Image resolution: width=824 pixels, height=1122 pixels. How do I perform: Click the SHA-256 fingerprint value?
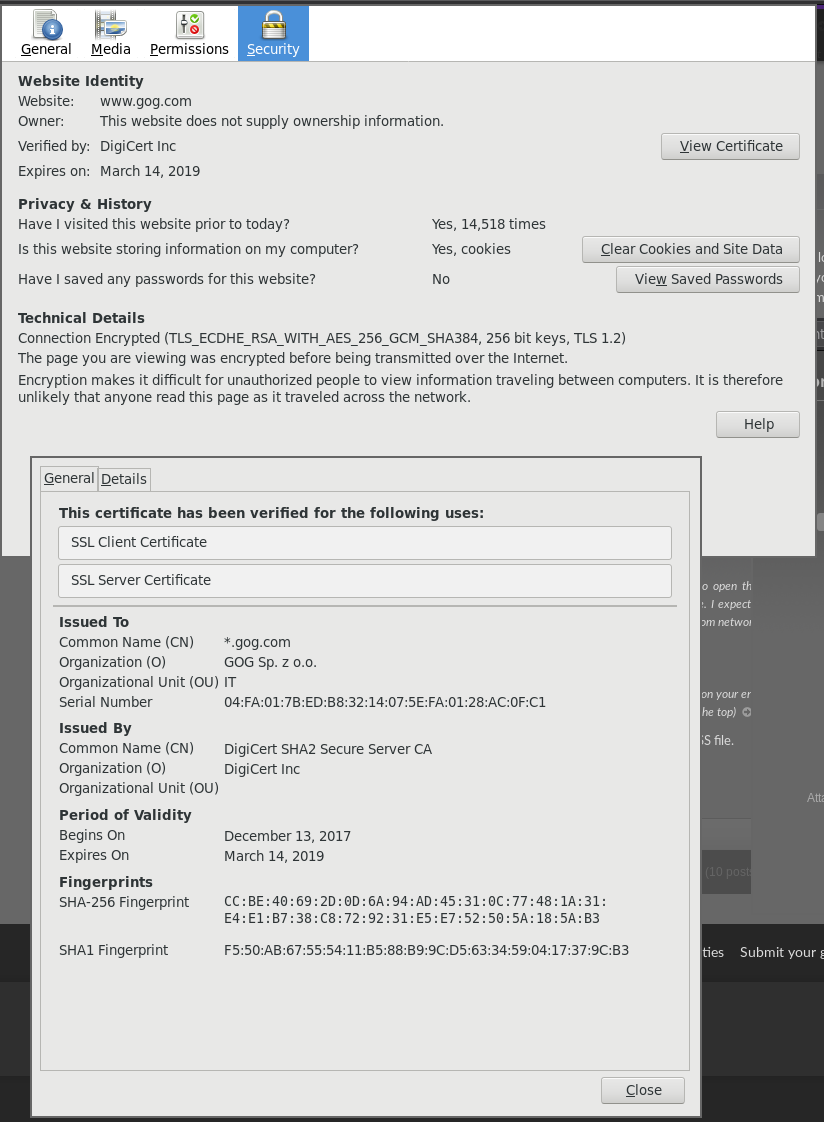coord(416,909)
